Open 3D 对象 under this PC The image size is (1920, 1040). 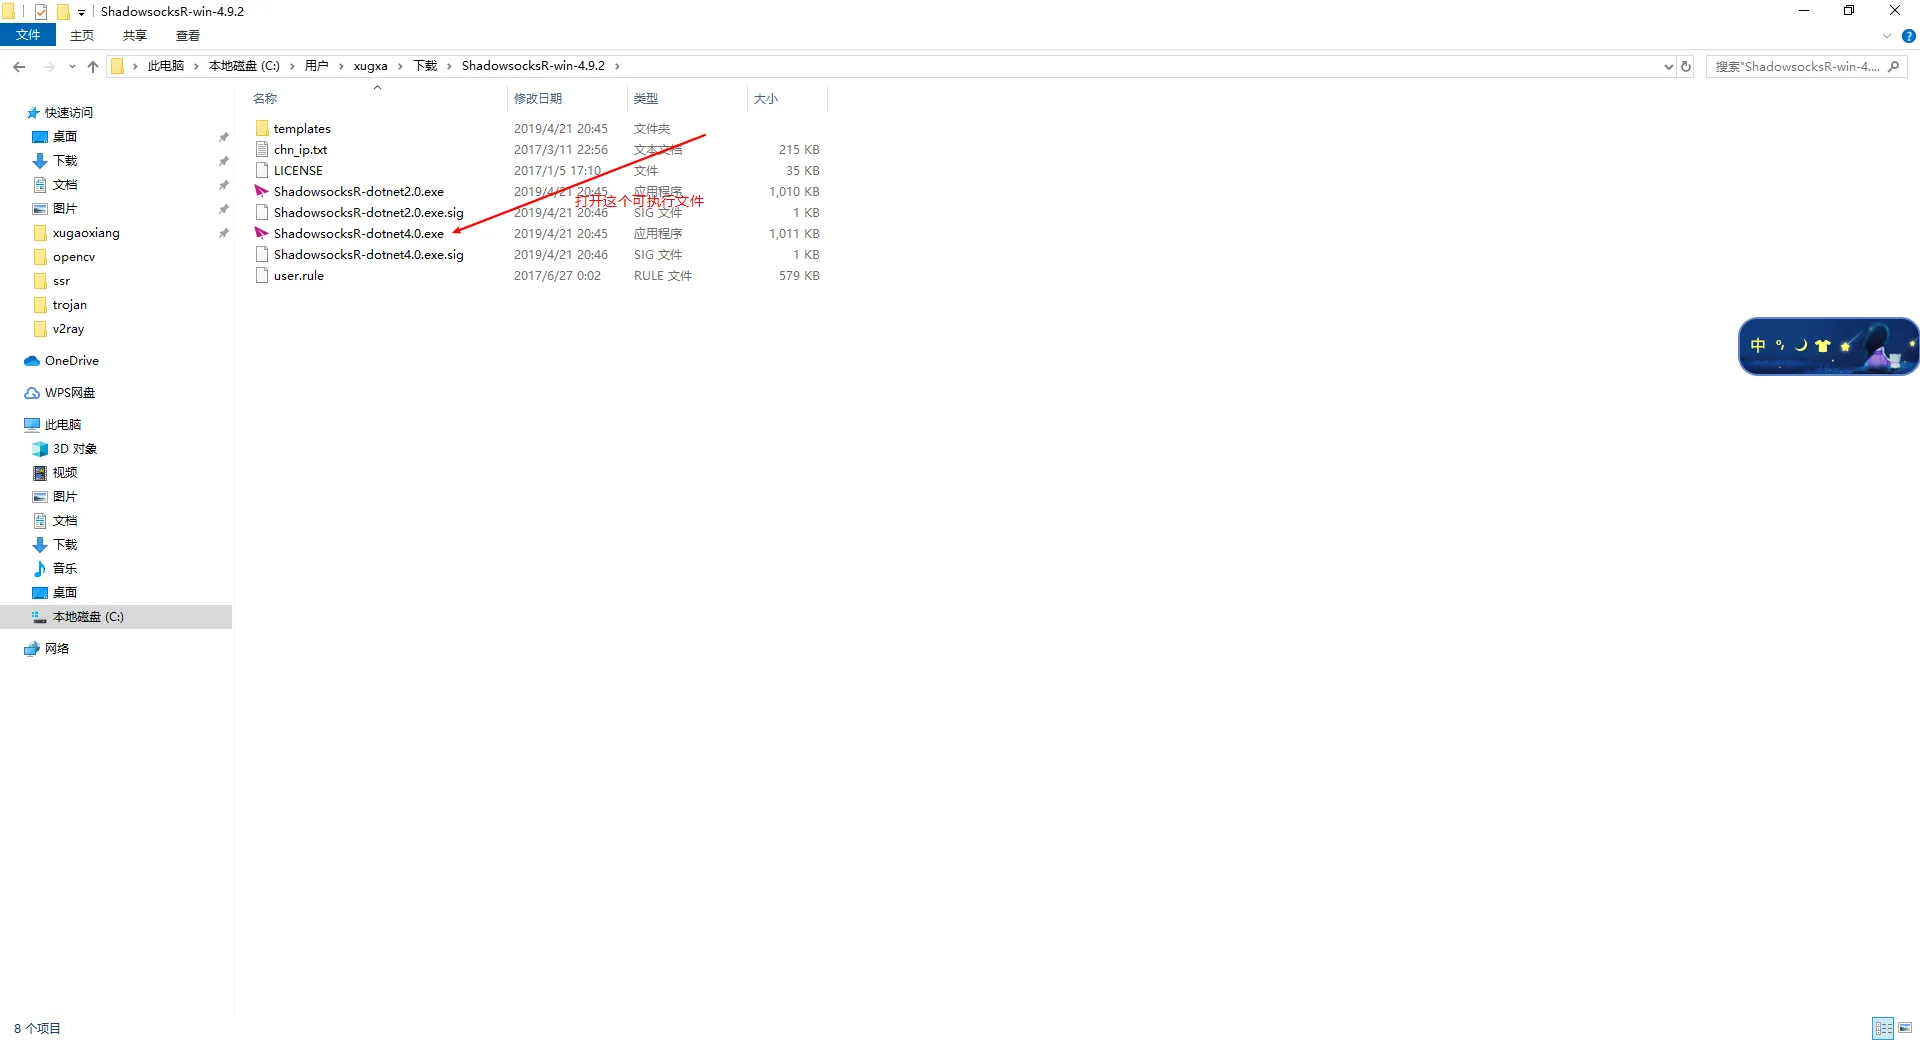coord(75,449)
